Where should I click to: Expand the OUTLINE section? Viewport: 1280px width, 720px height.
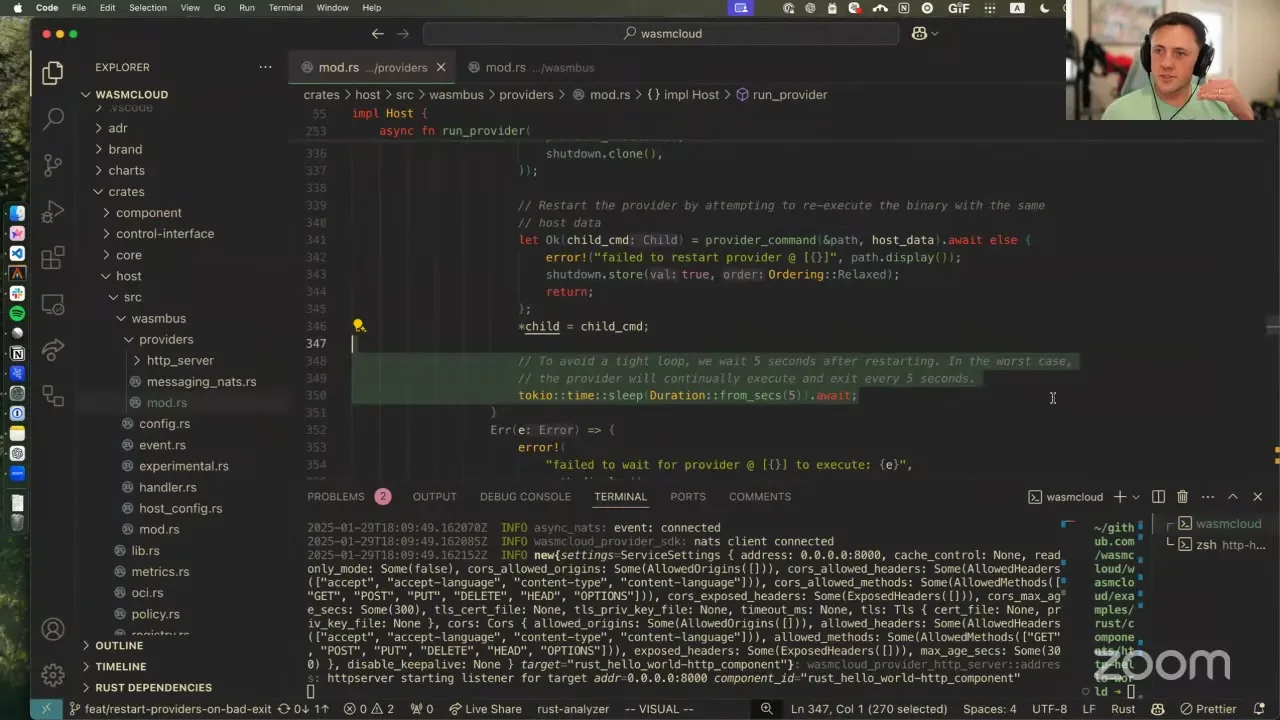119,646
